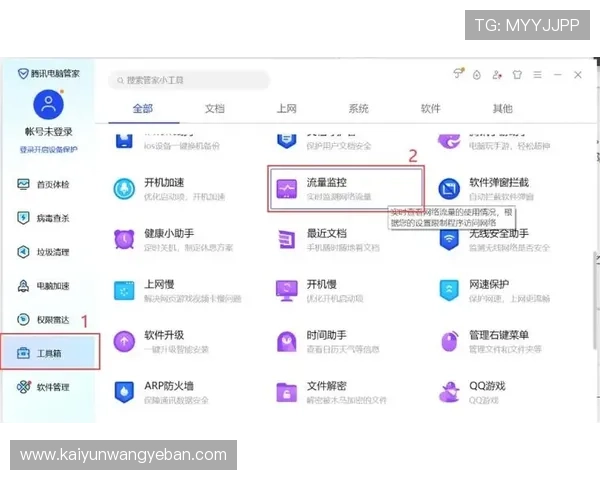Switch to the 软件 tab
The height and width of the screenshot is (480, 600).
coord(430,109)
